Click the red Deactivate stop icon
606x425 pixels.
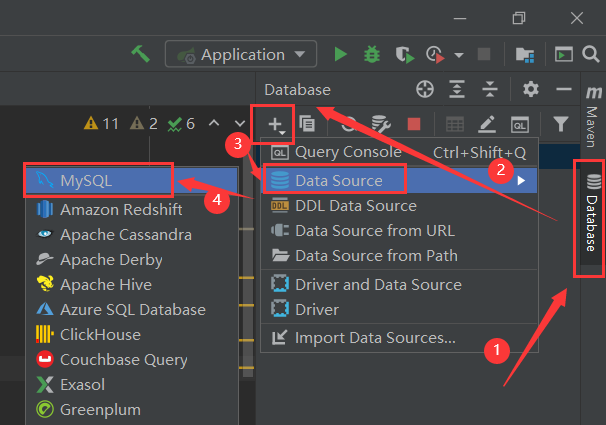click(414, 124)
